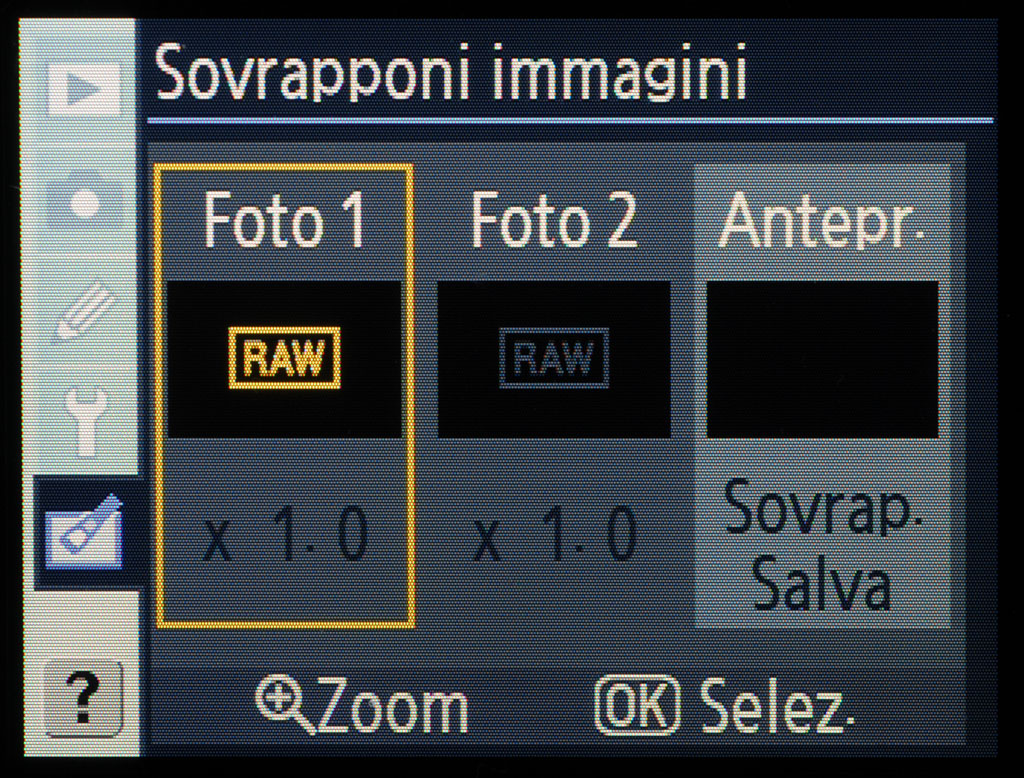The width and height of the screenshot is (1024, 778).
Task: Open the Custom Settings pencil icon
Action: coord(85,312)
